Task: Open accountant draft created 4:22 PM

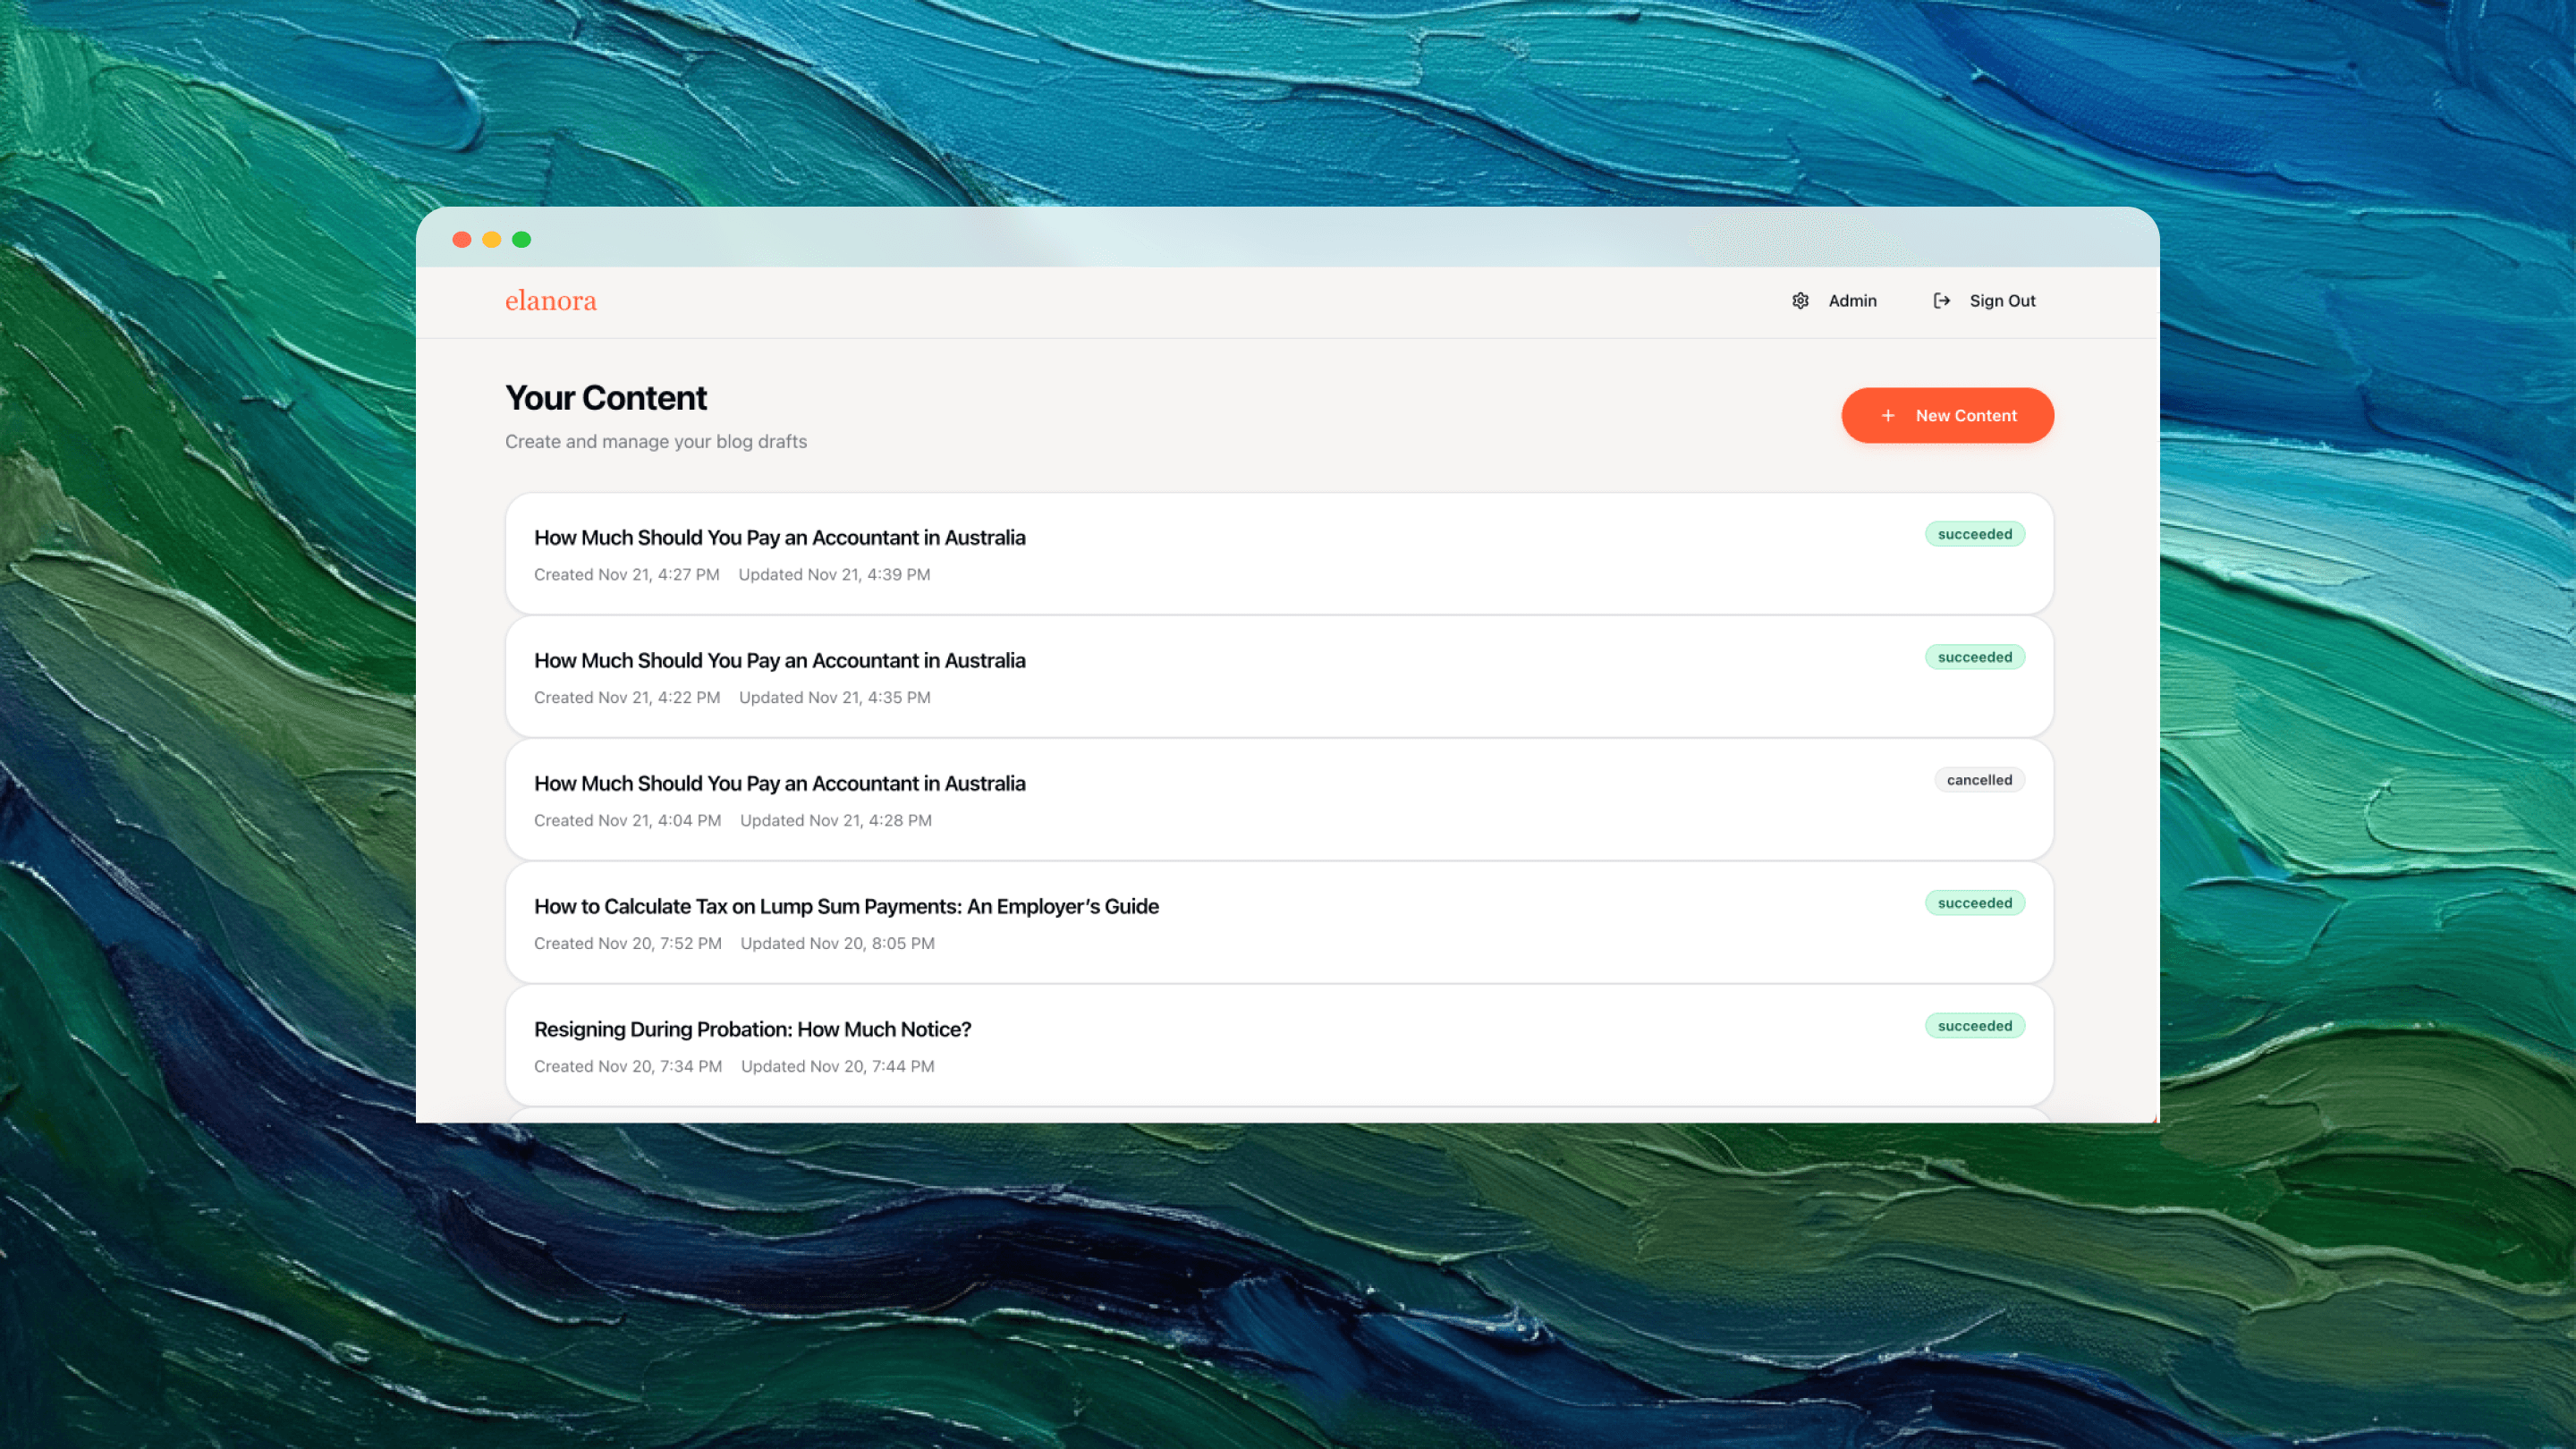Action: pyautogui.click(x=779, y=661)
